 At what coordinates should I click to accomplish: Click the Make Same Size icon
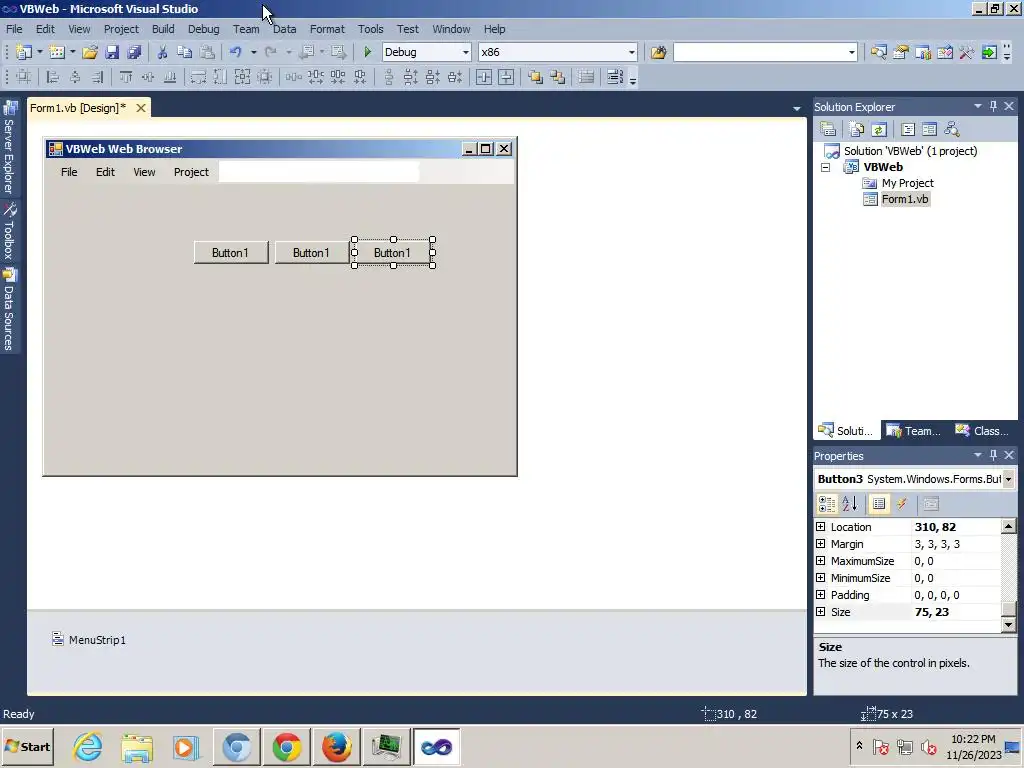243,77
